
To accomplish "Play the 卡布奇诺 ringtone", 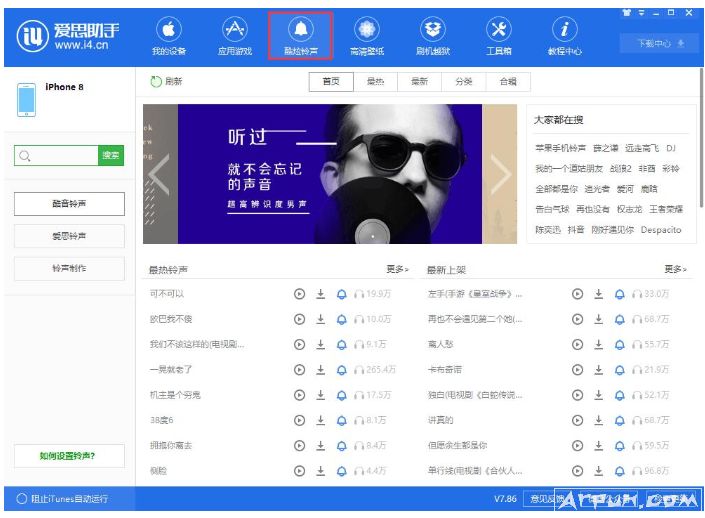I will point(577,370).
